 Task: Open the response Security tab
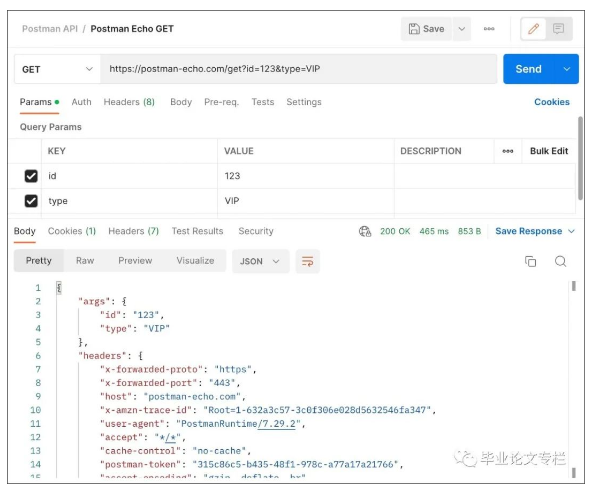pos(256,231)
